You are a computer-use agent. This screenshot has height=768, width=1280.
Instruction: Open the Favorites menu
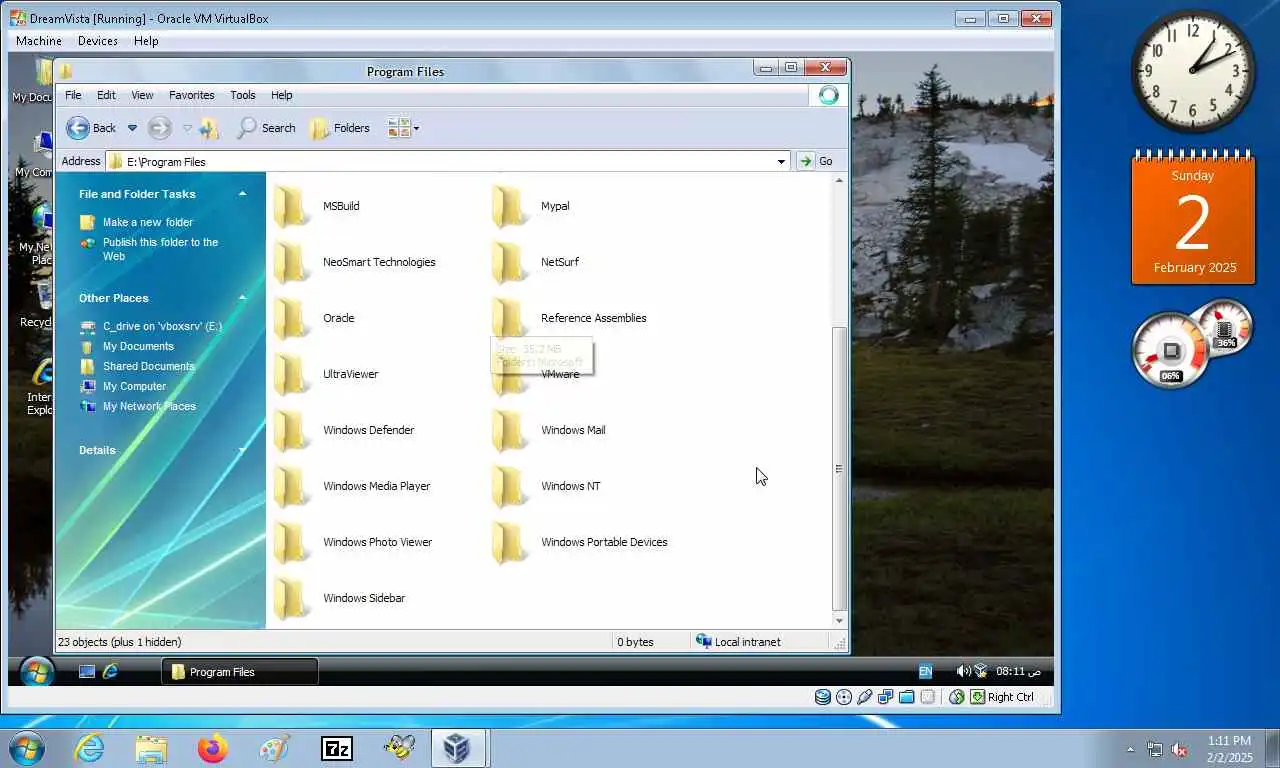pyautogui.click(x=191, y=95)
